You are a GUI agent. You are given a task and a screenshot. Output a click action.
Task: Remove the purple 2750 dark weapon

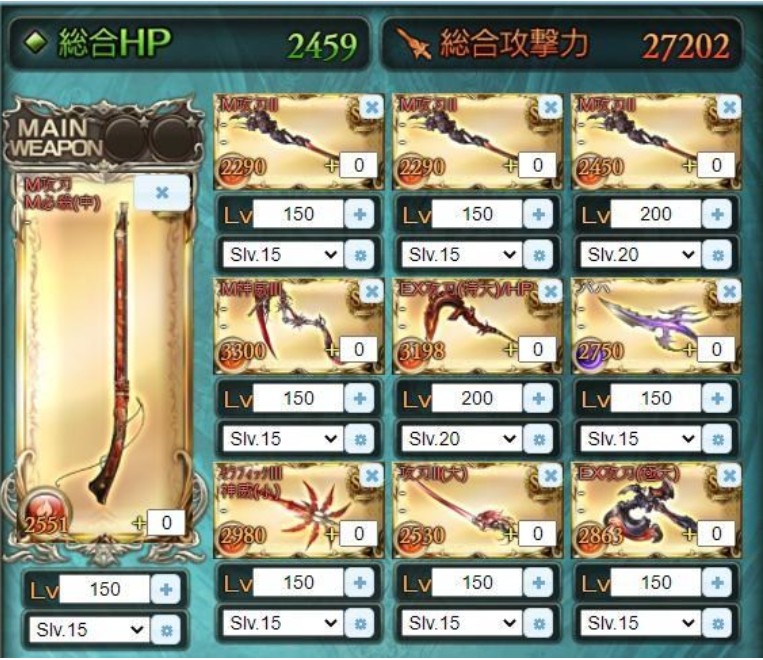pos(729,292)
